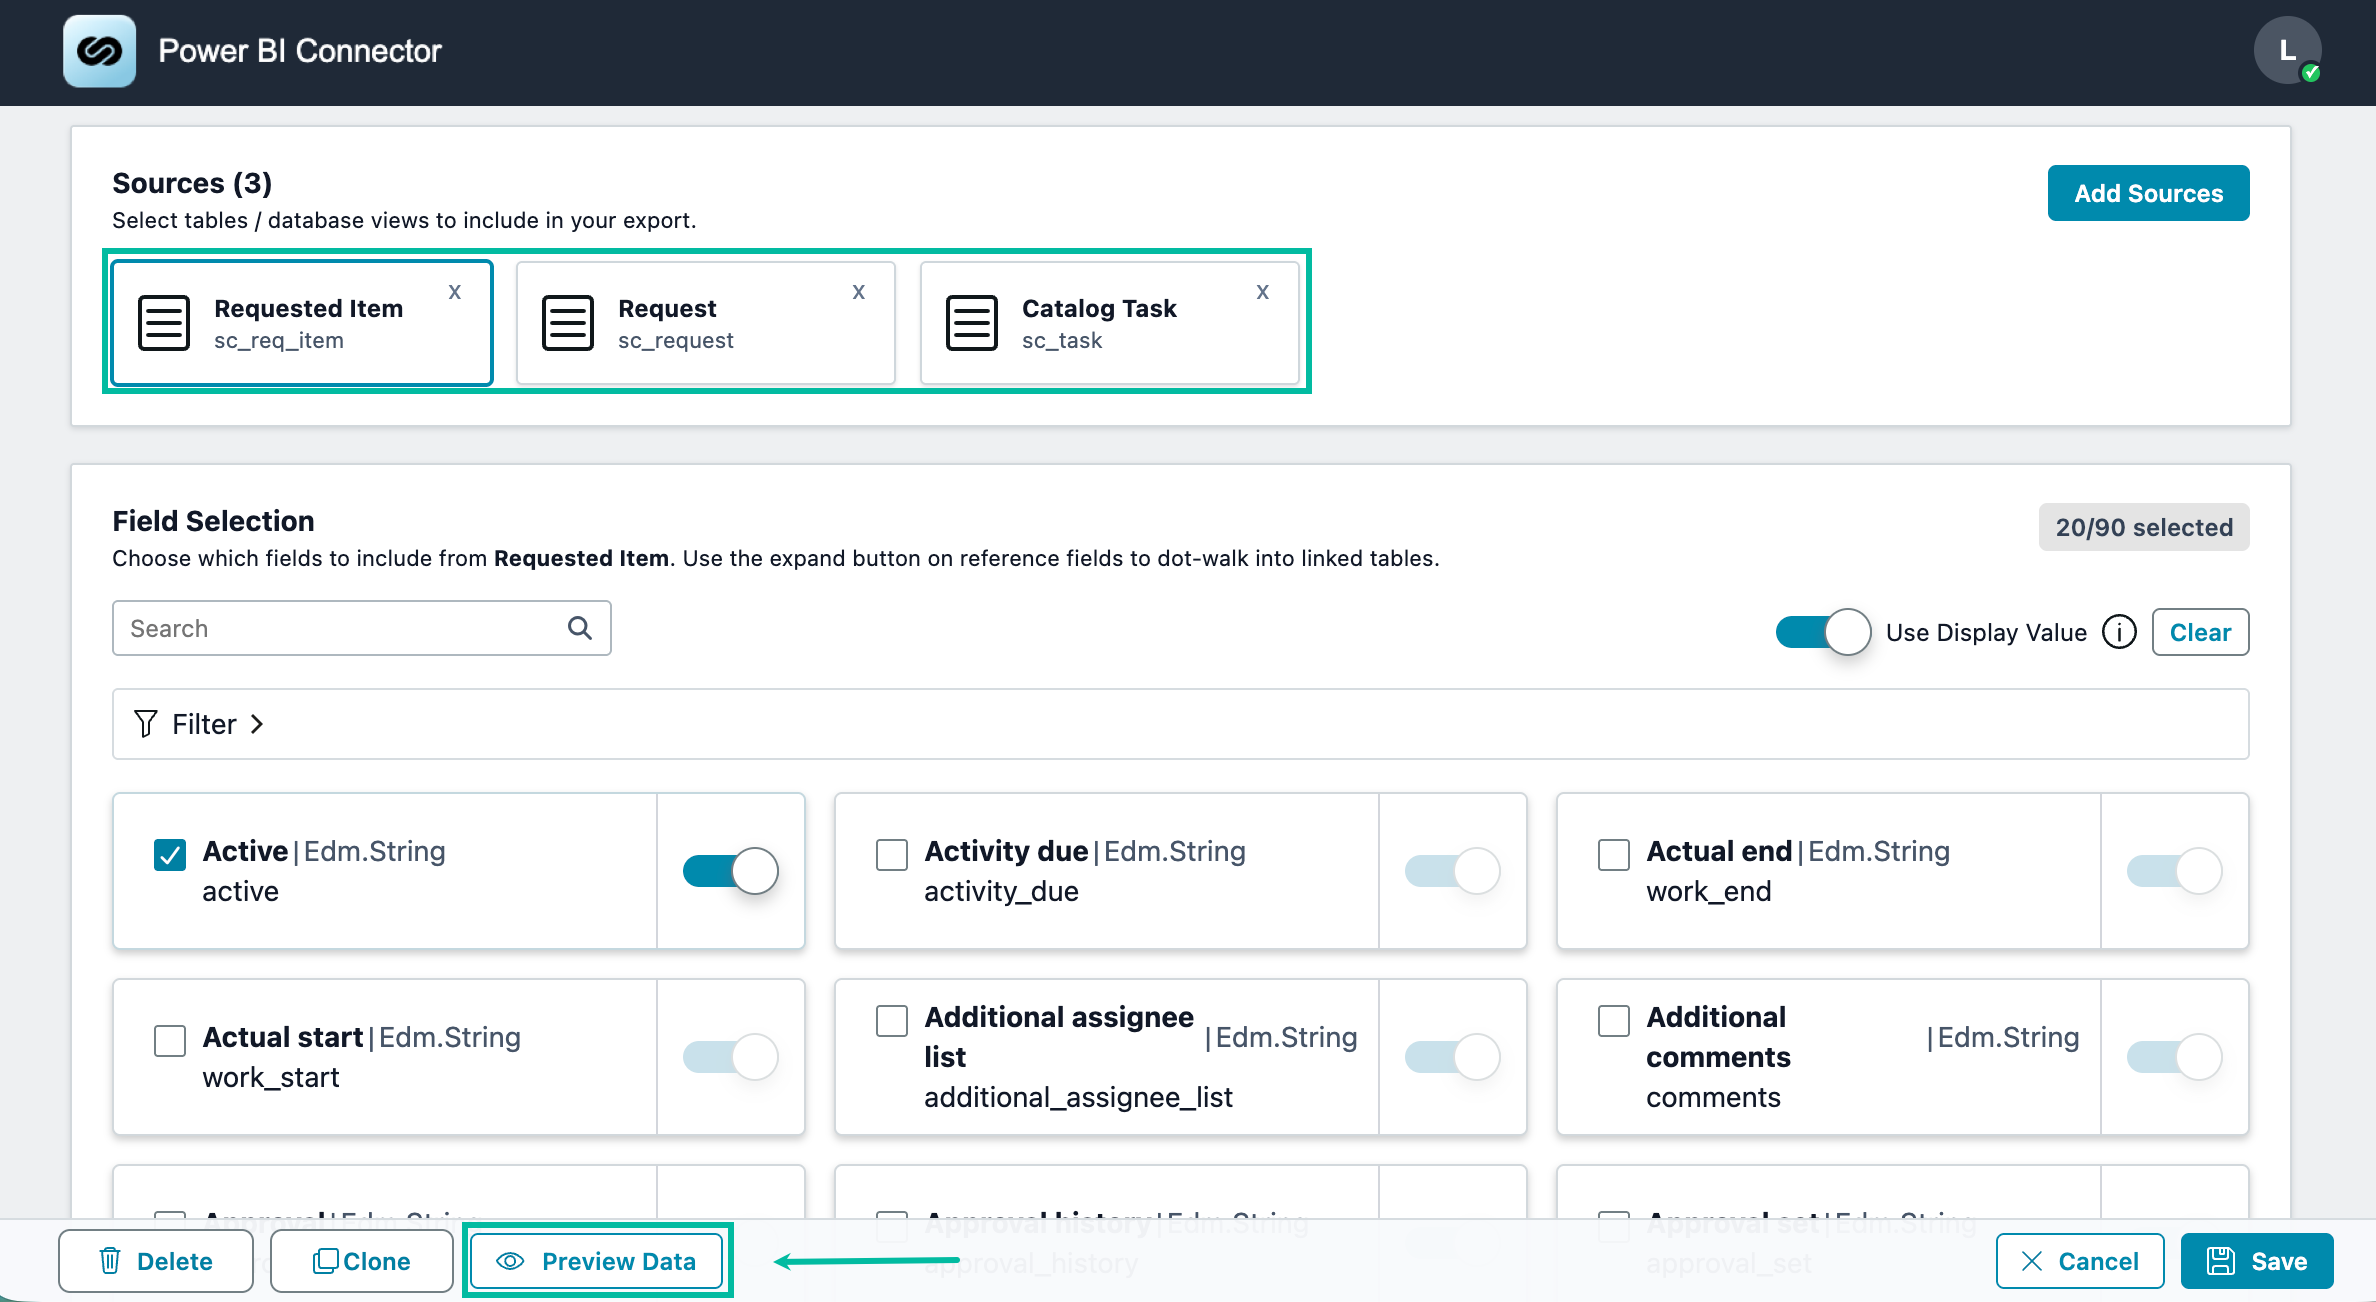Click the floppy disk icon in Save
Viewport: 2376px width, 1302px height.
click(x=2221, y=1261)
